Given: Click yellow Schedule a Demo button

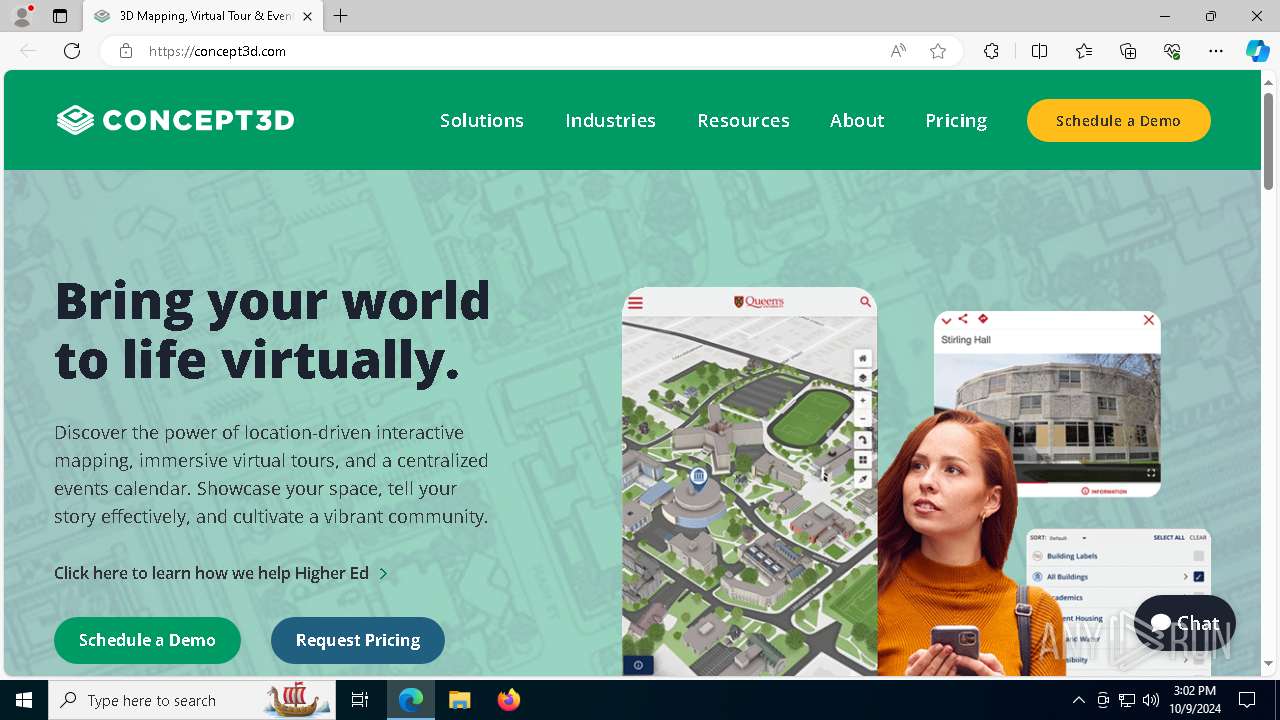Looking at the screenshot, I should tap(1118, 120).
